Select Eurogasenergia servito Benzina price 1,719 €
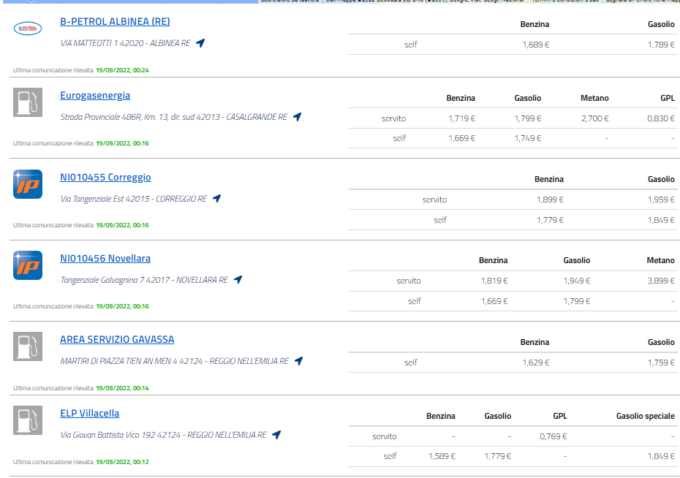The width and height of the screenshot is (680, 478). click(461, 118)
